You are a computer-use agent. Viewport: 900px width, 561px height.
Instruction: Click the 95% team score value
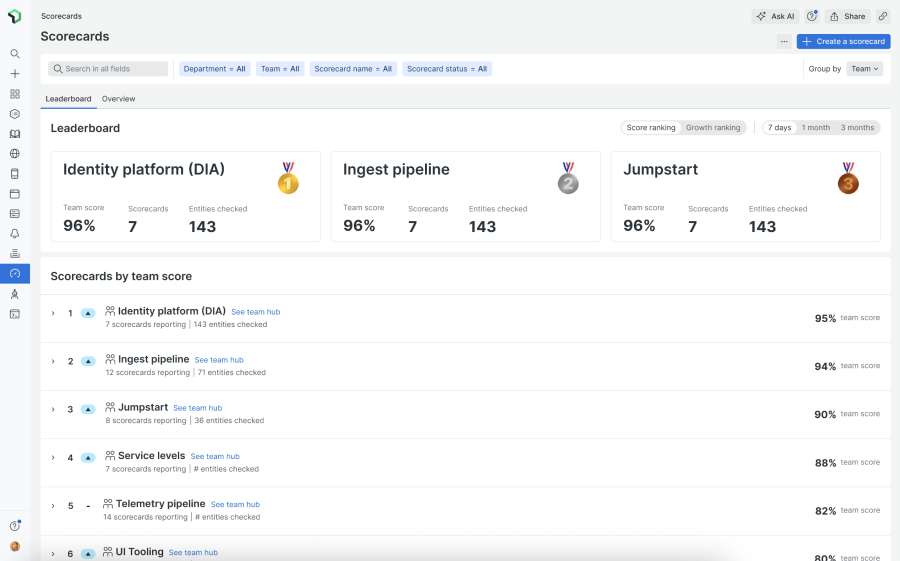(825, 318)
